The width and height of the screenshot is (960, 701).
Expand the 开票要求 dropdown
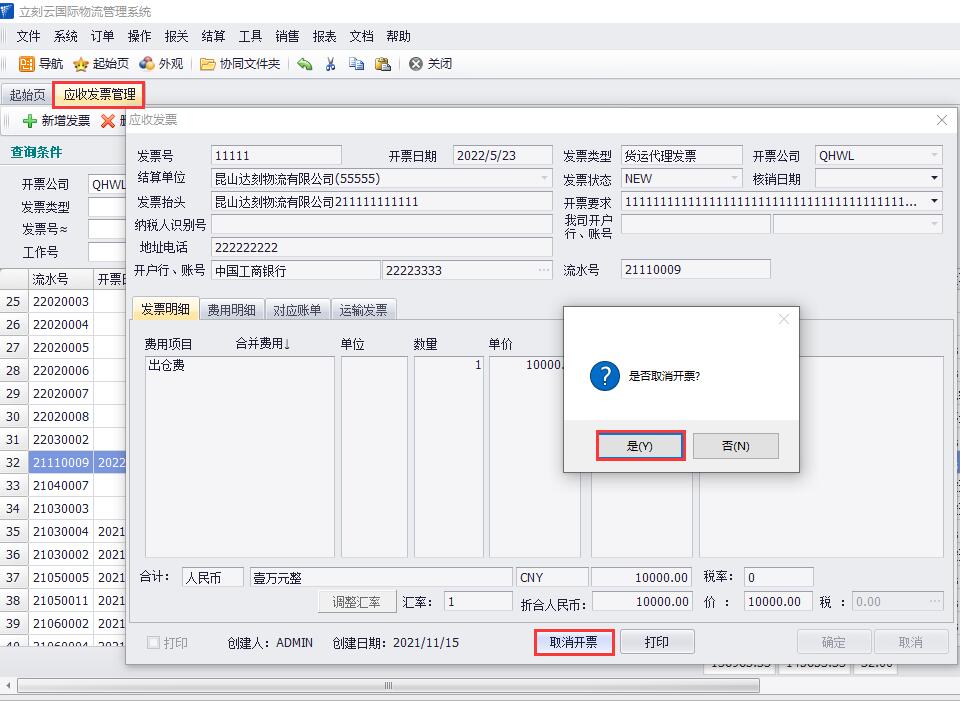coord(934,202)
